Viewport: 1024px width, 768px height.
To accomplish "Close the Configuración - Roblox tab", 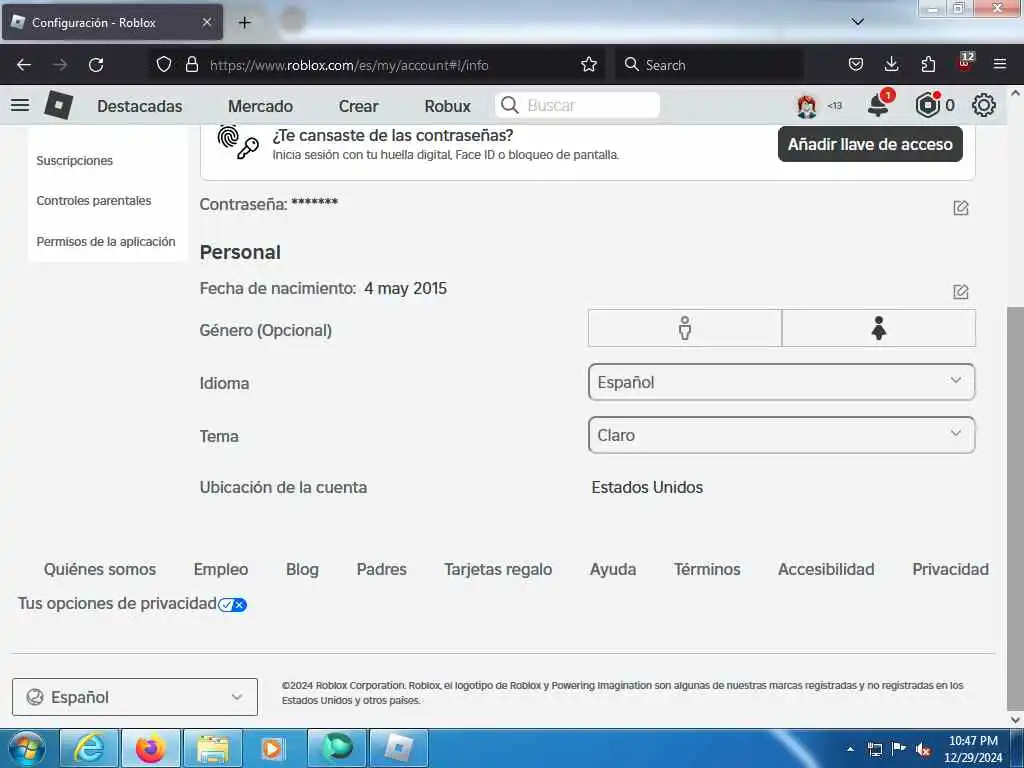I will click(x=206, y=22).
